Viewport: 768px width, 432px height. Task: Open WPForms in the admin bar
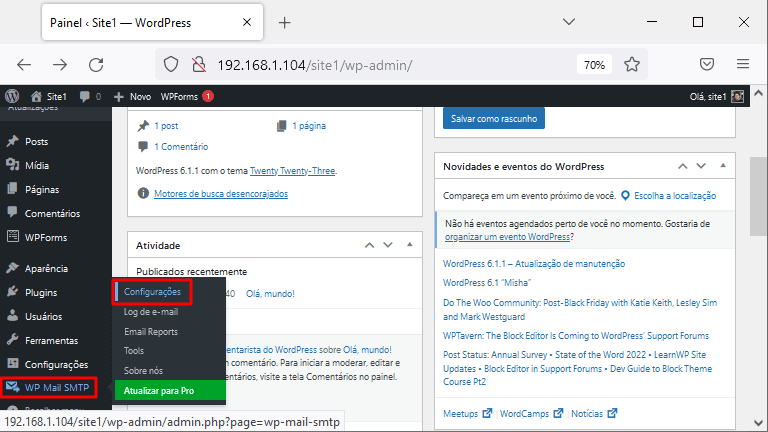point(179,96)
